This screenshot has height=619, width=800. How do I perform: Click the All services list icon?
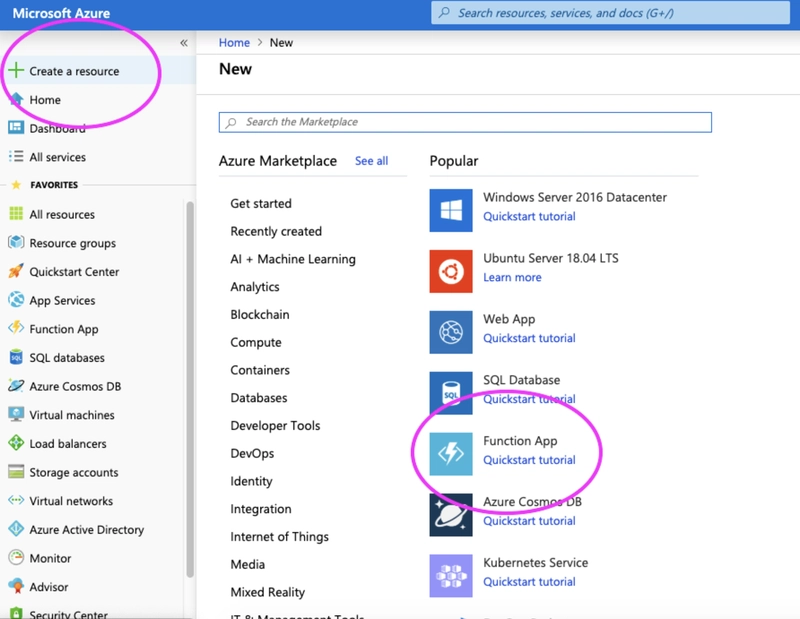(x=16, y=156)
